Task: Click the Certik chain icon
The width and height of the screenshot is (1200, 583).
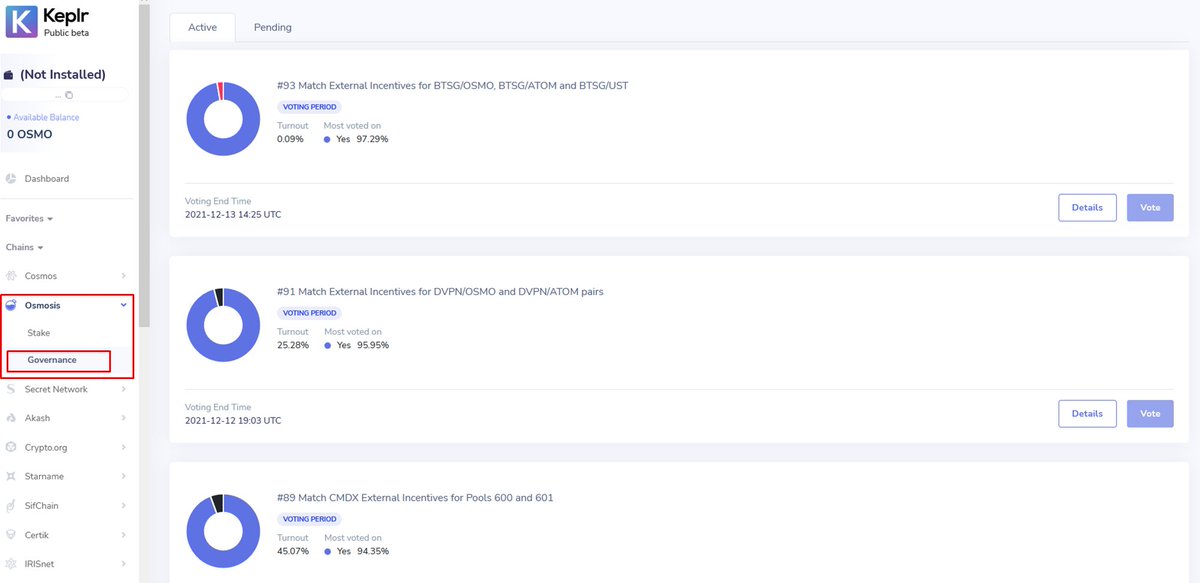Action: (x=11, y=535)
